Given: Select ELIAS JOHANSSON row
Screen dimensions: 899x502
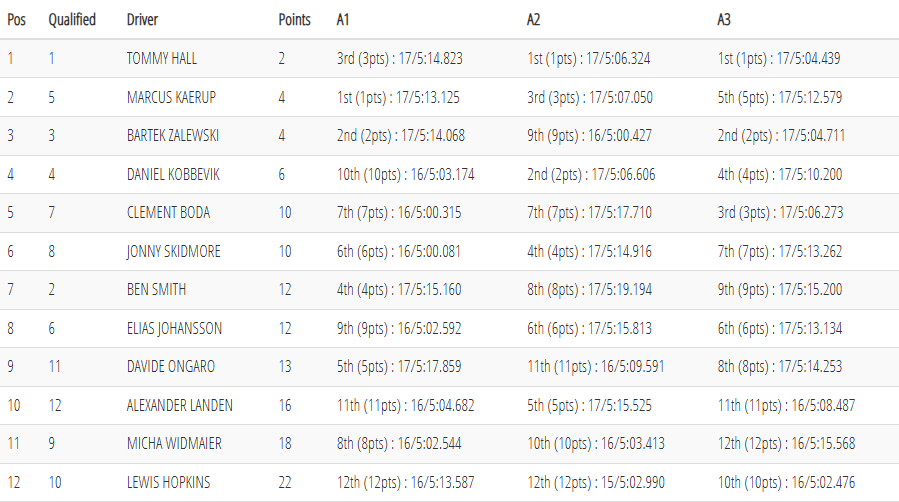Looking at the screenshot, I should tap(174, 329).
